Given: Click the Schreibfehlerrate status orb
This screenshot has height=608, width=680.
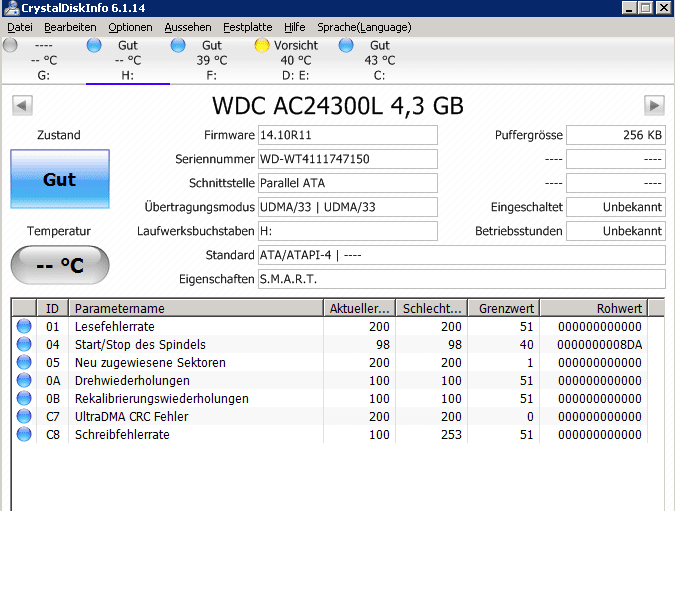Looking at the screenshot, I should 24,434.
